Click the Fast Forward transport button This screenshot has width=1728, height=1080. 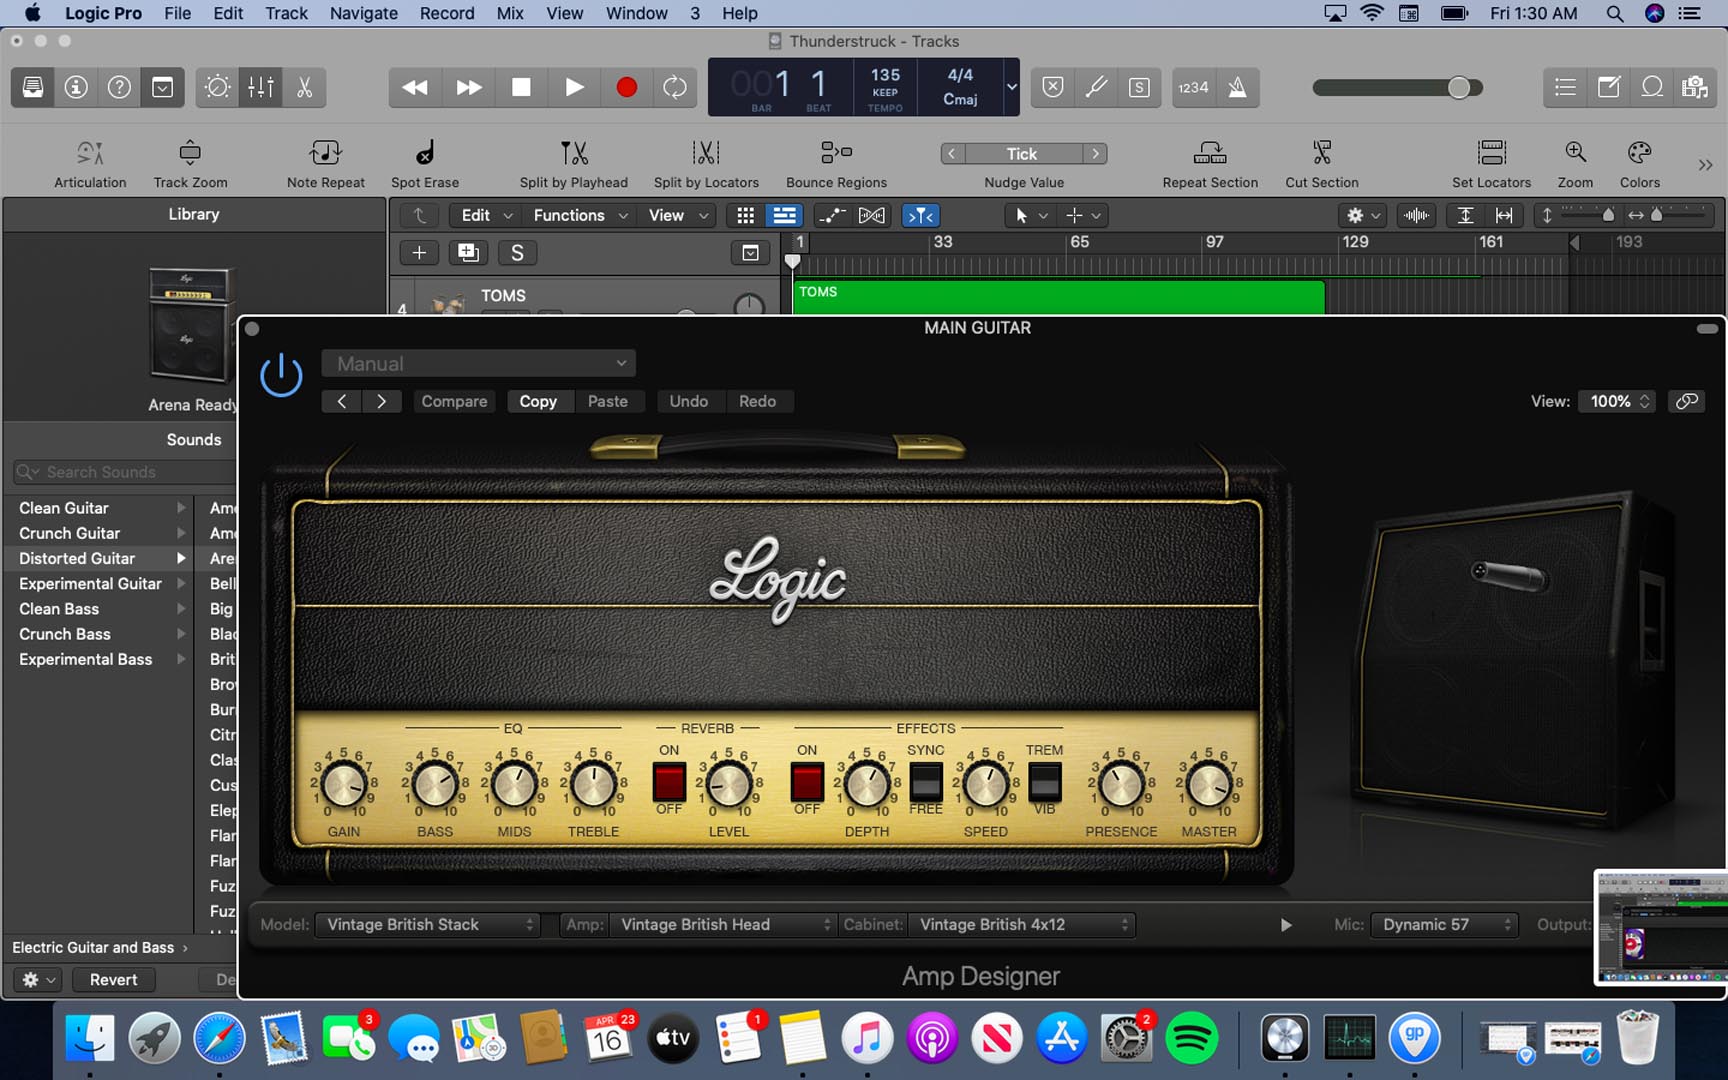click(x=468, y=87)
